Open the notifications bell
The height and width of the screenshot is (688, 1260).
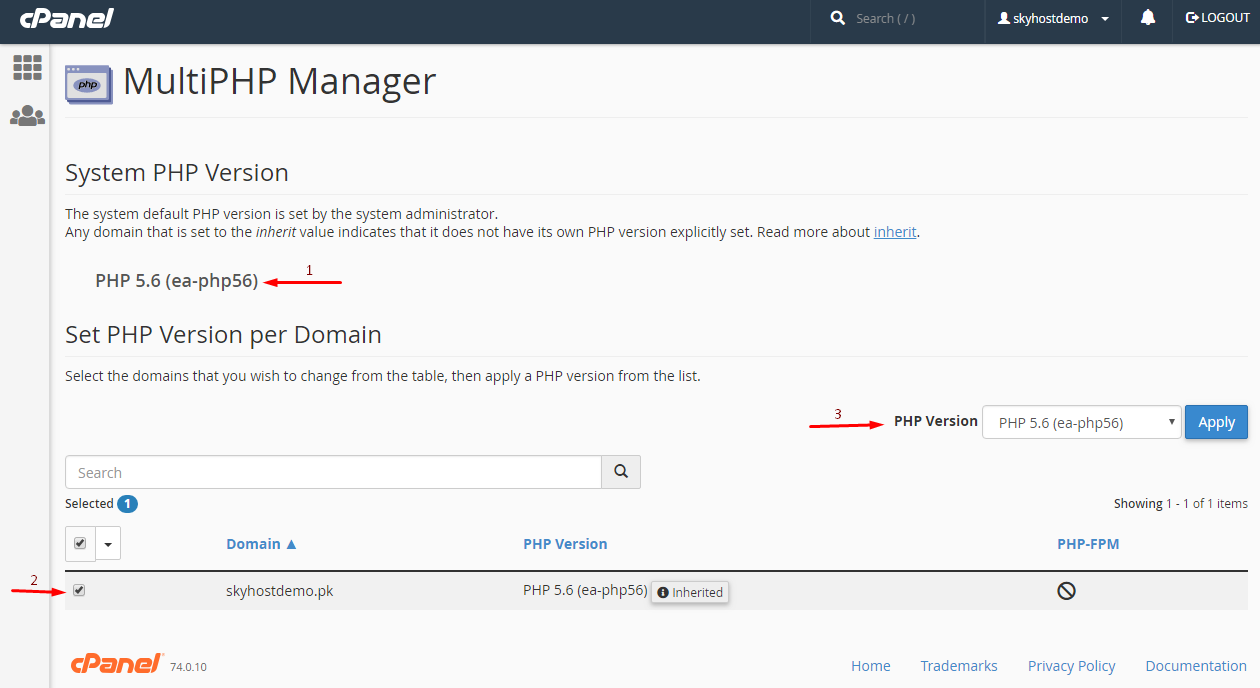(x=1148, y=18)
